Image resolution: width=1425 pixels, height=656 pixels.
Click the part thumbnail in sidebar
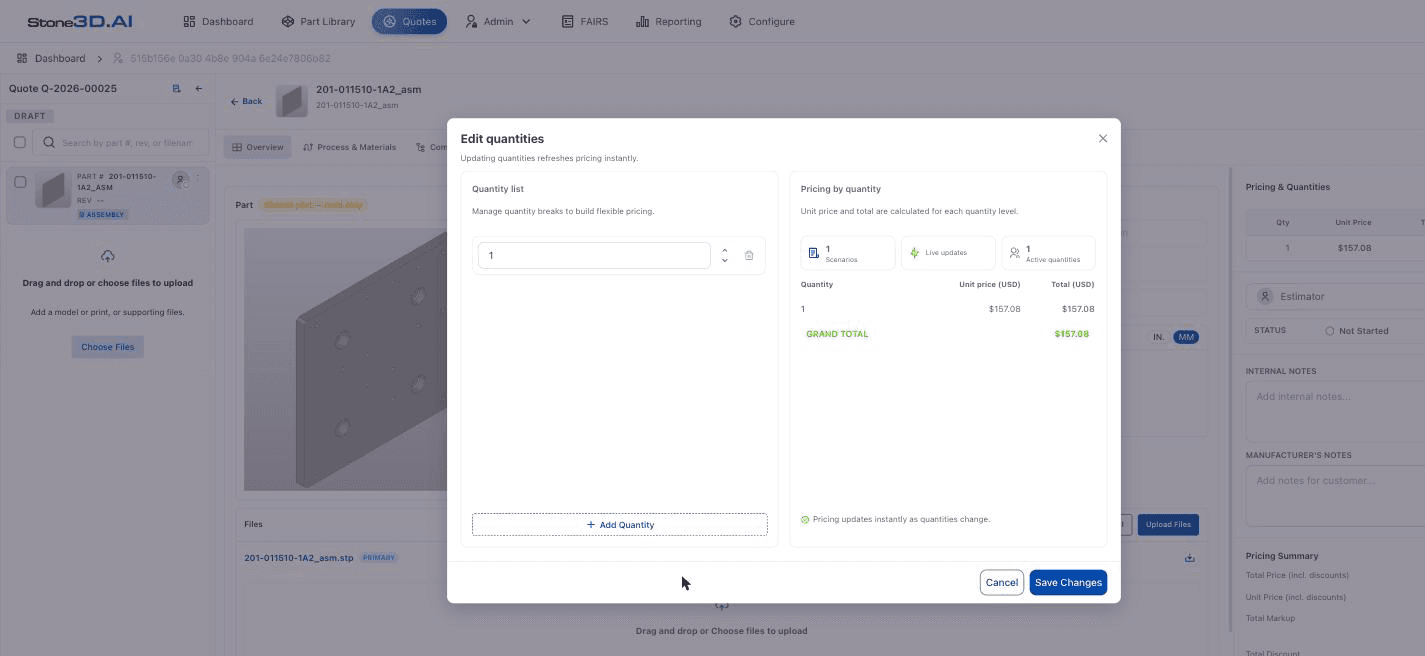(52, 189)
